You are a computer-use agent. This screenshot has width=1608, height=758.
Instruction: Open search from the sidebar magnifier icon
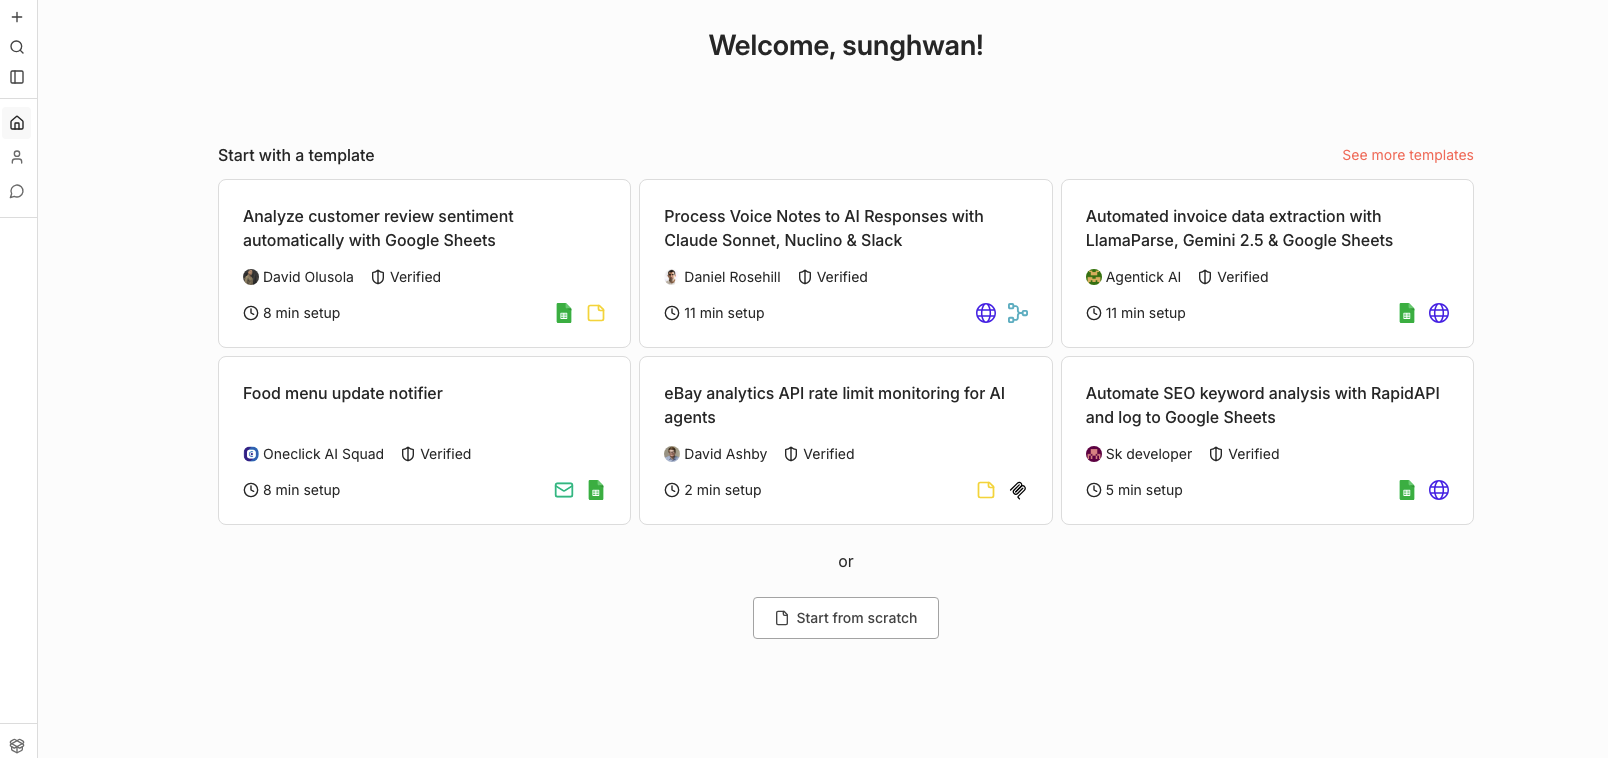(17, 47)
